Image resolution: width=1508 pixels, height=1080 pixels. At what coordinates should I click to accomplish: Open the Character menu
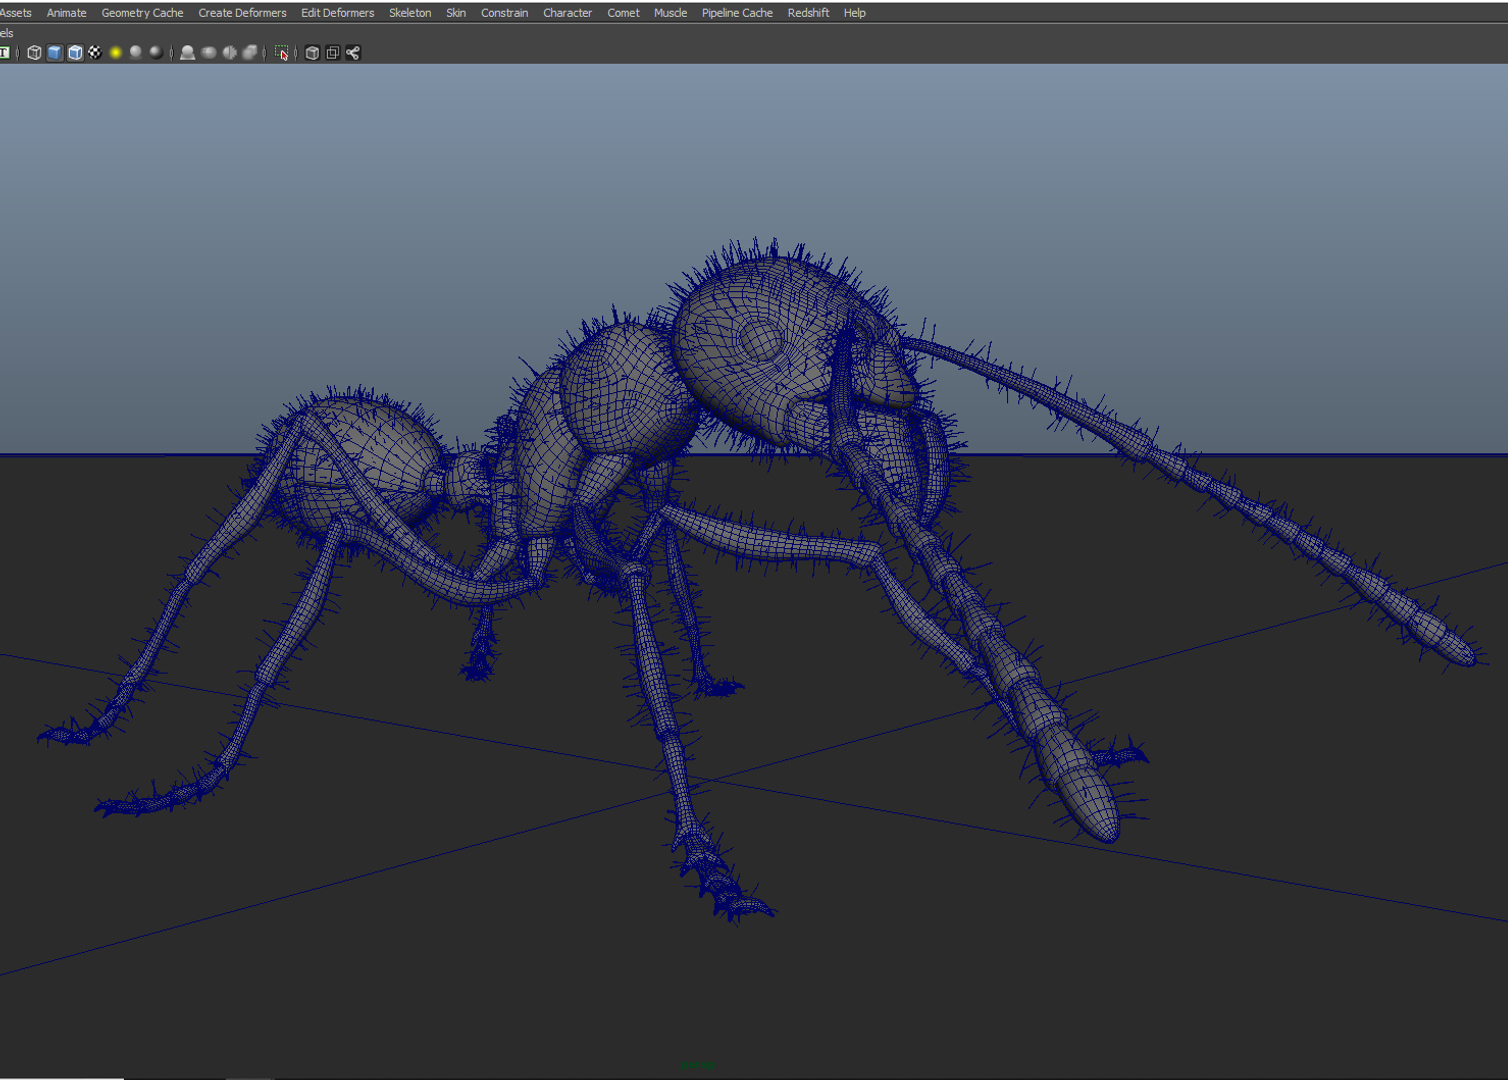click(x=567, y=13)
